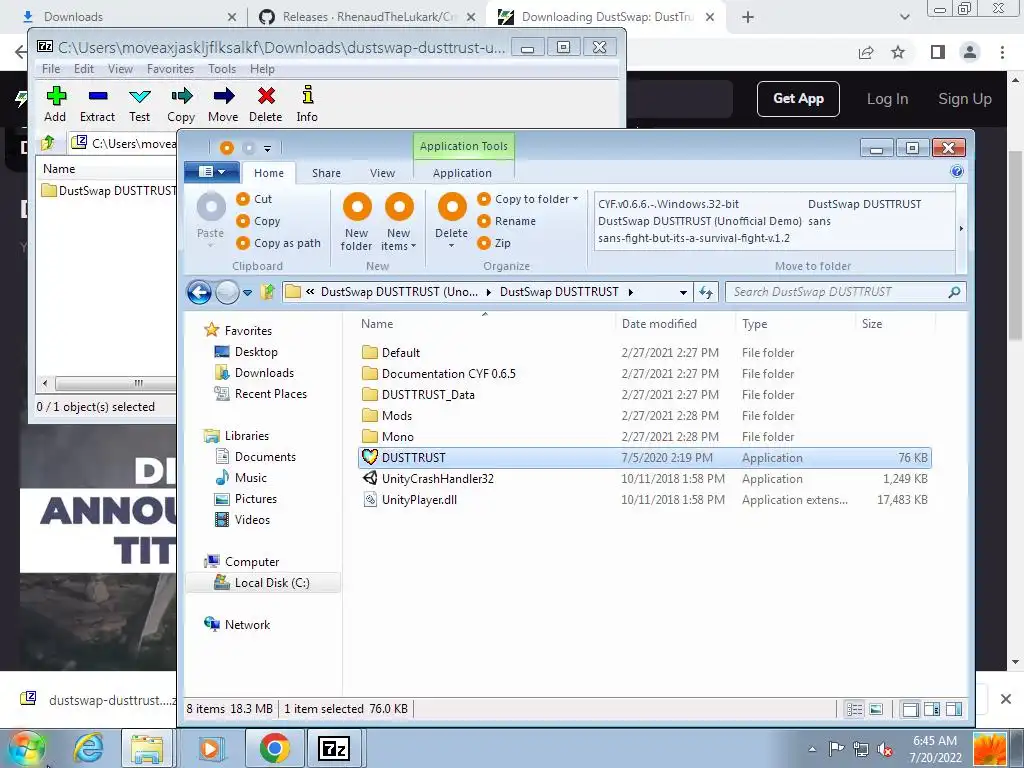Open New items dropdown
The width and height of the screenshot is (1024, 768).
pyautogui.click(x=398, y=222)
